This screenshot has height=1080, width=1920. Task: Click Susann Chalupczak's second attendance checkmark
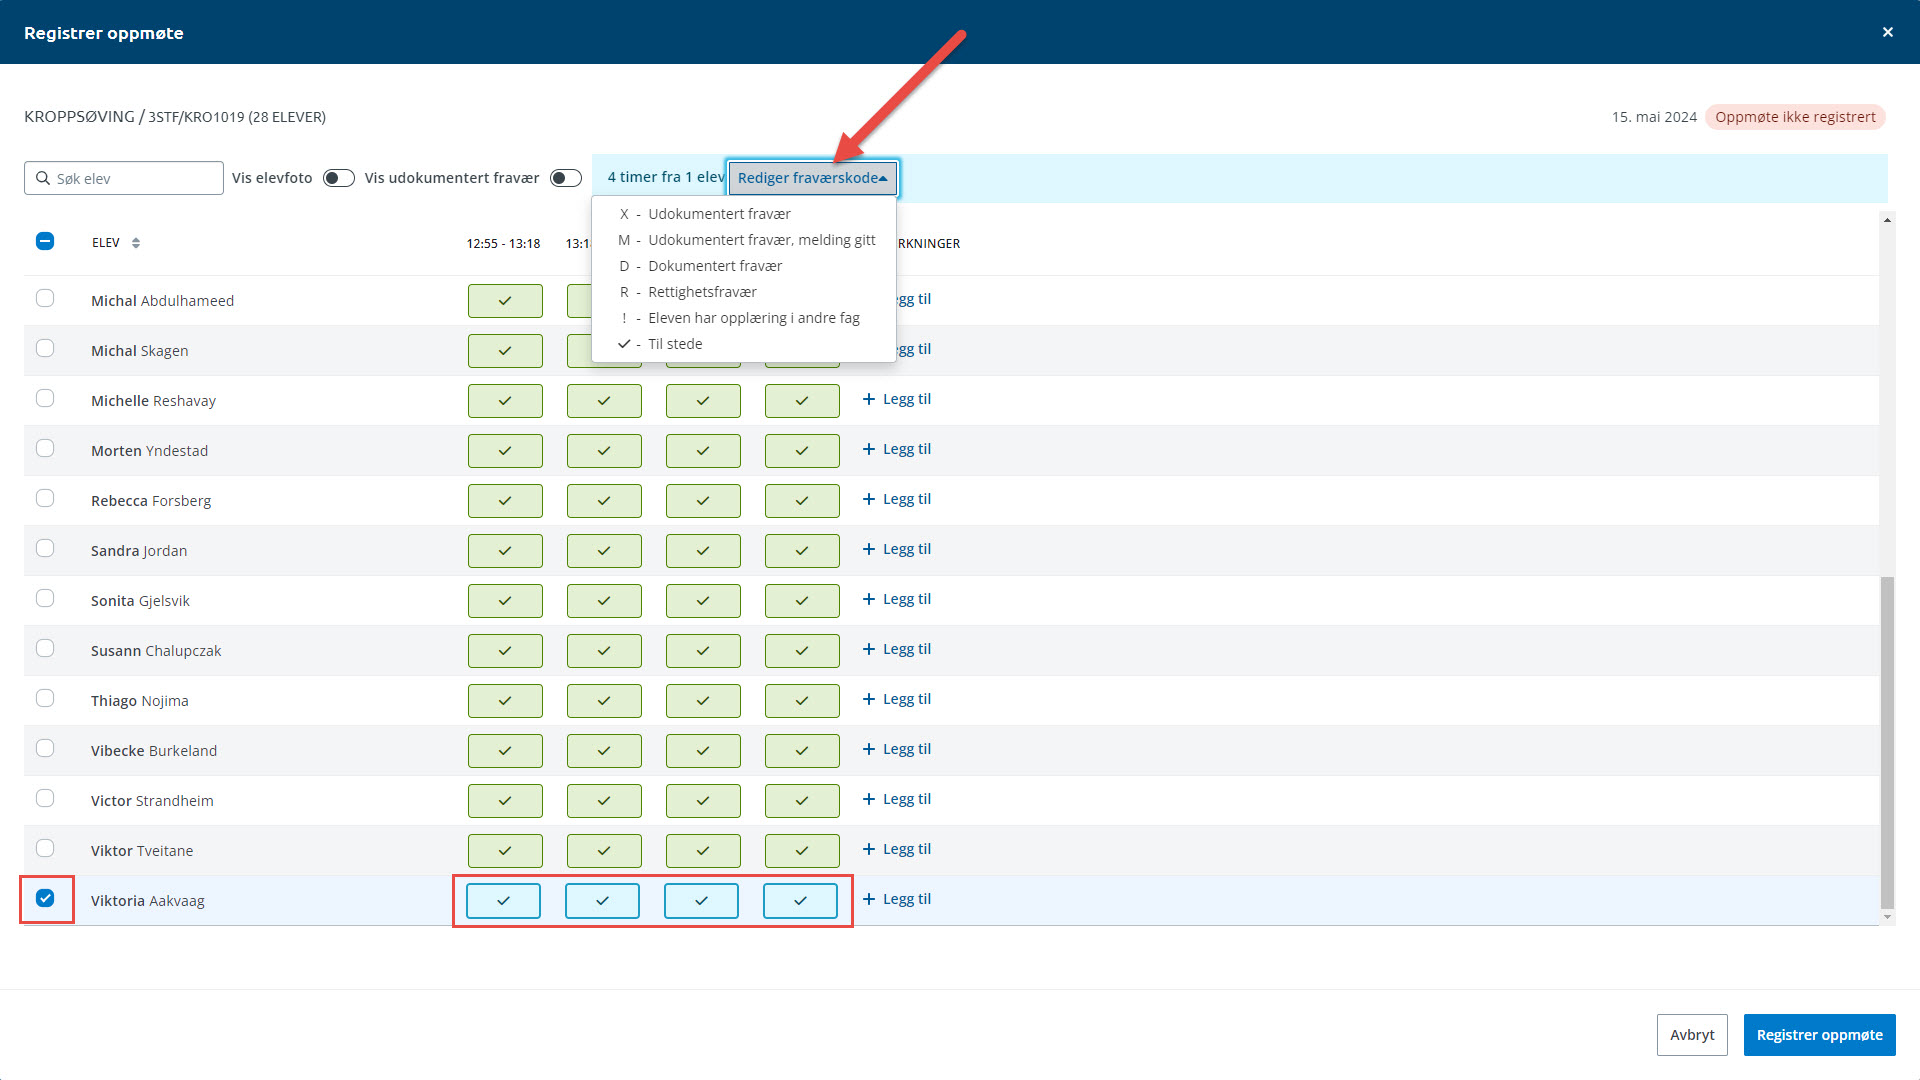[604, 651]
